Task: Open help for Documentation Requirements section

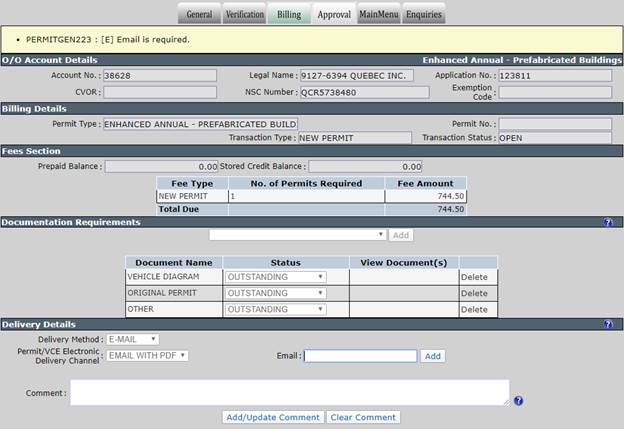Action: click(608, 222)
